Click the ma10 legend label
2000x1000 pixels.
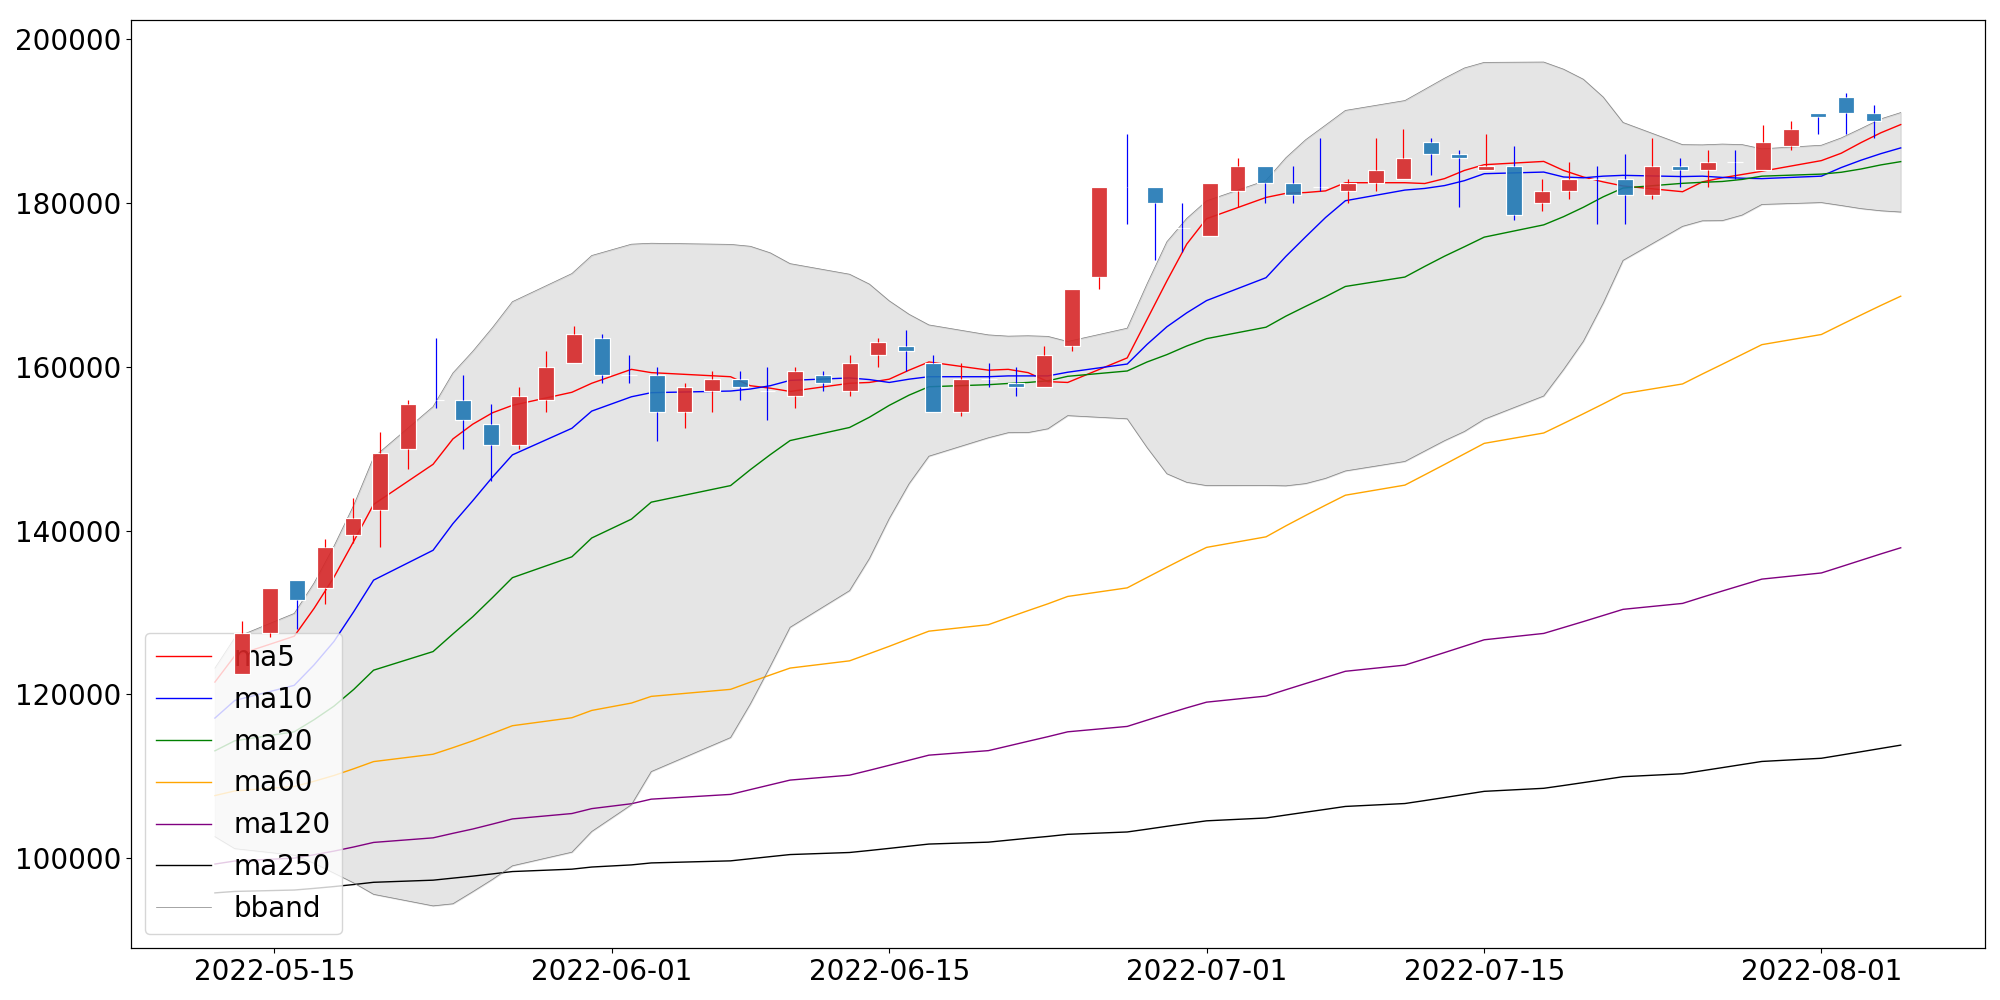(x=273, y=698)
